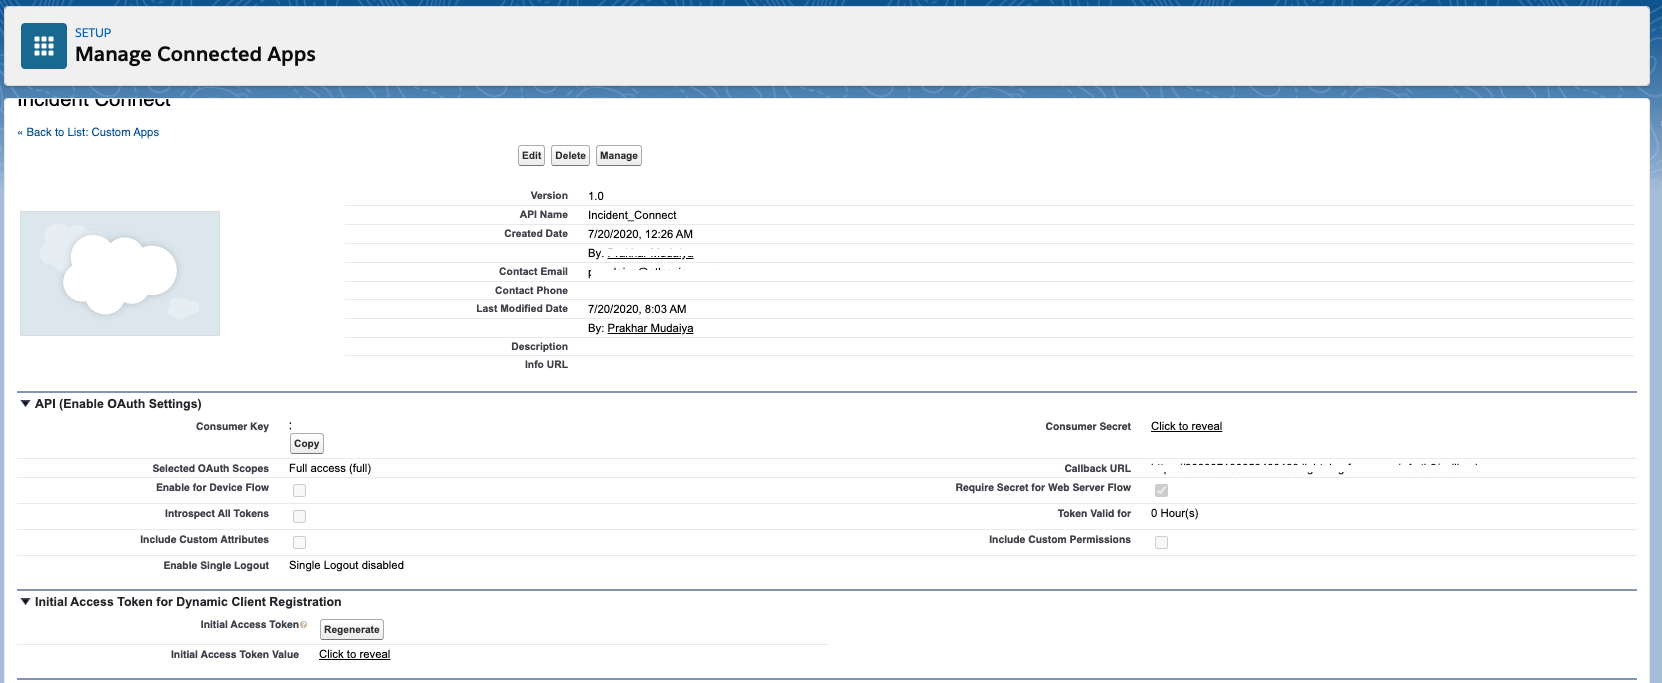
Task: Click the Consumer Key label
Action: point(232,426)
